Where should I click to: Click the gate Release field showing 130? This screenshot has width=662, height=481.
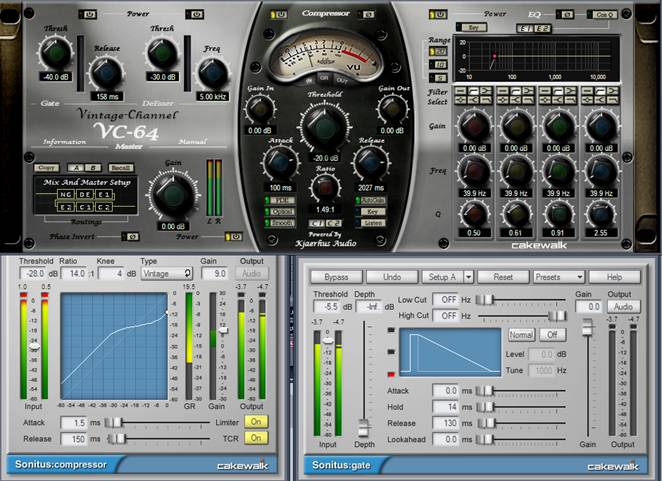446,423
